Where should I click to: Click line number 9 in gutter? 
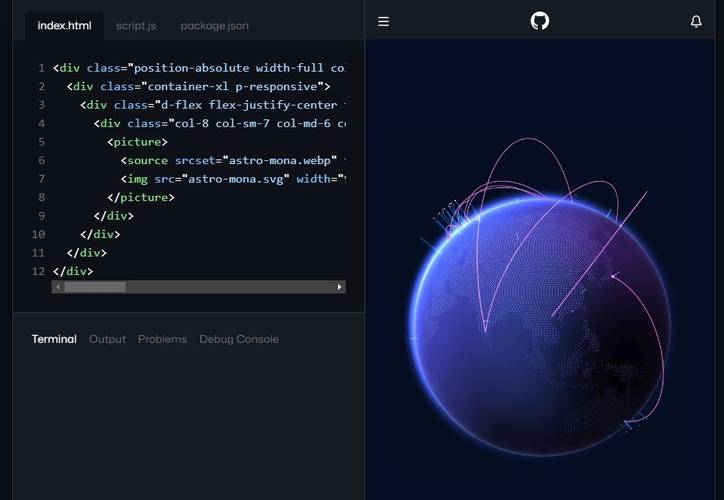click(x=42, y=216)
